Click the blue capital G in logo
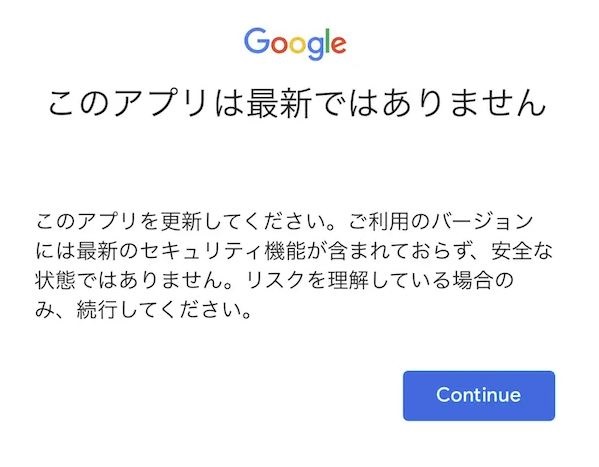599x467 pixels. (257, 40)
